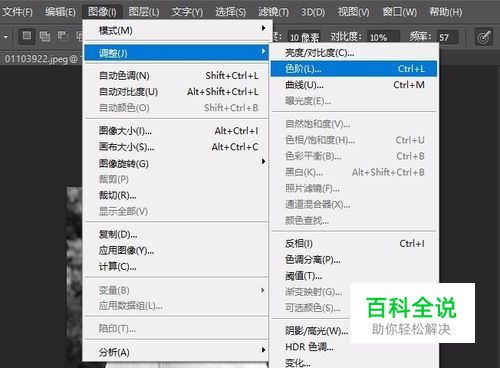Choose 自动色调(N)
The width and height of the screenshot is (500, 368).
[176, 76]
